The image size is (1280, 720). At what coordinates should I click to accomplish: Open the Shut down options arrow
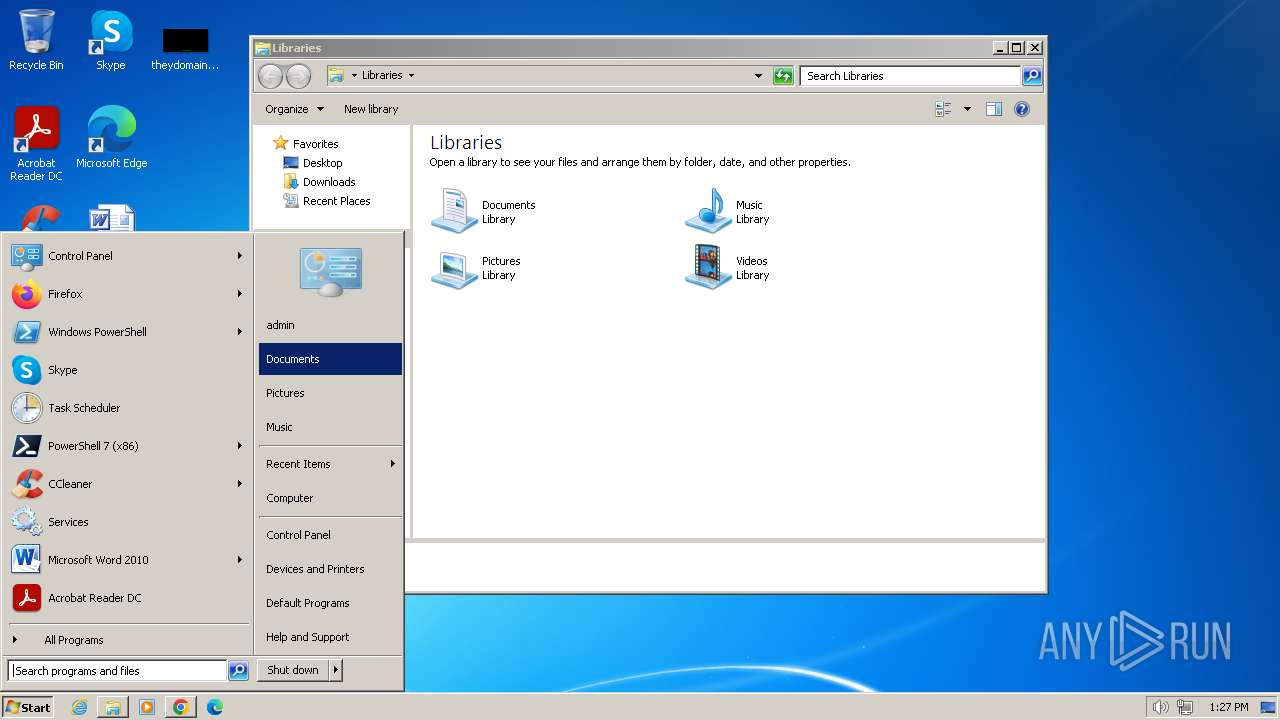(336, 670)
